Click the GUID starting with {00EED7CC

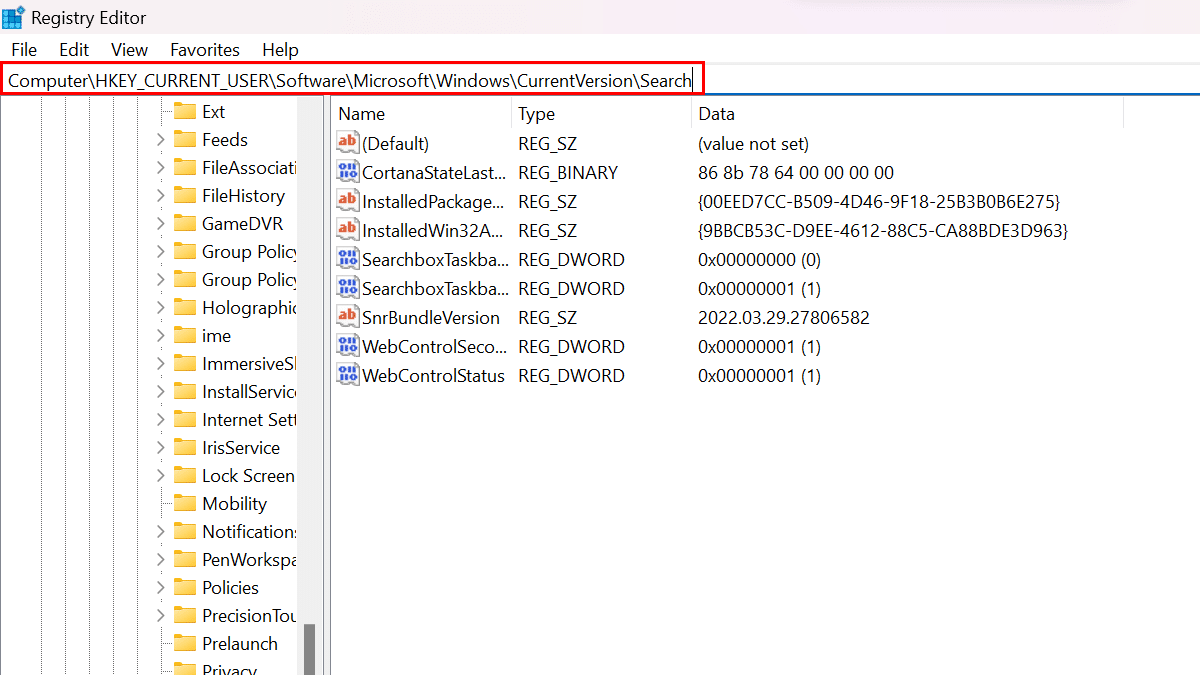[879, 201]
